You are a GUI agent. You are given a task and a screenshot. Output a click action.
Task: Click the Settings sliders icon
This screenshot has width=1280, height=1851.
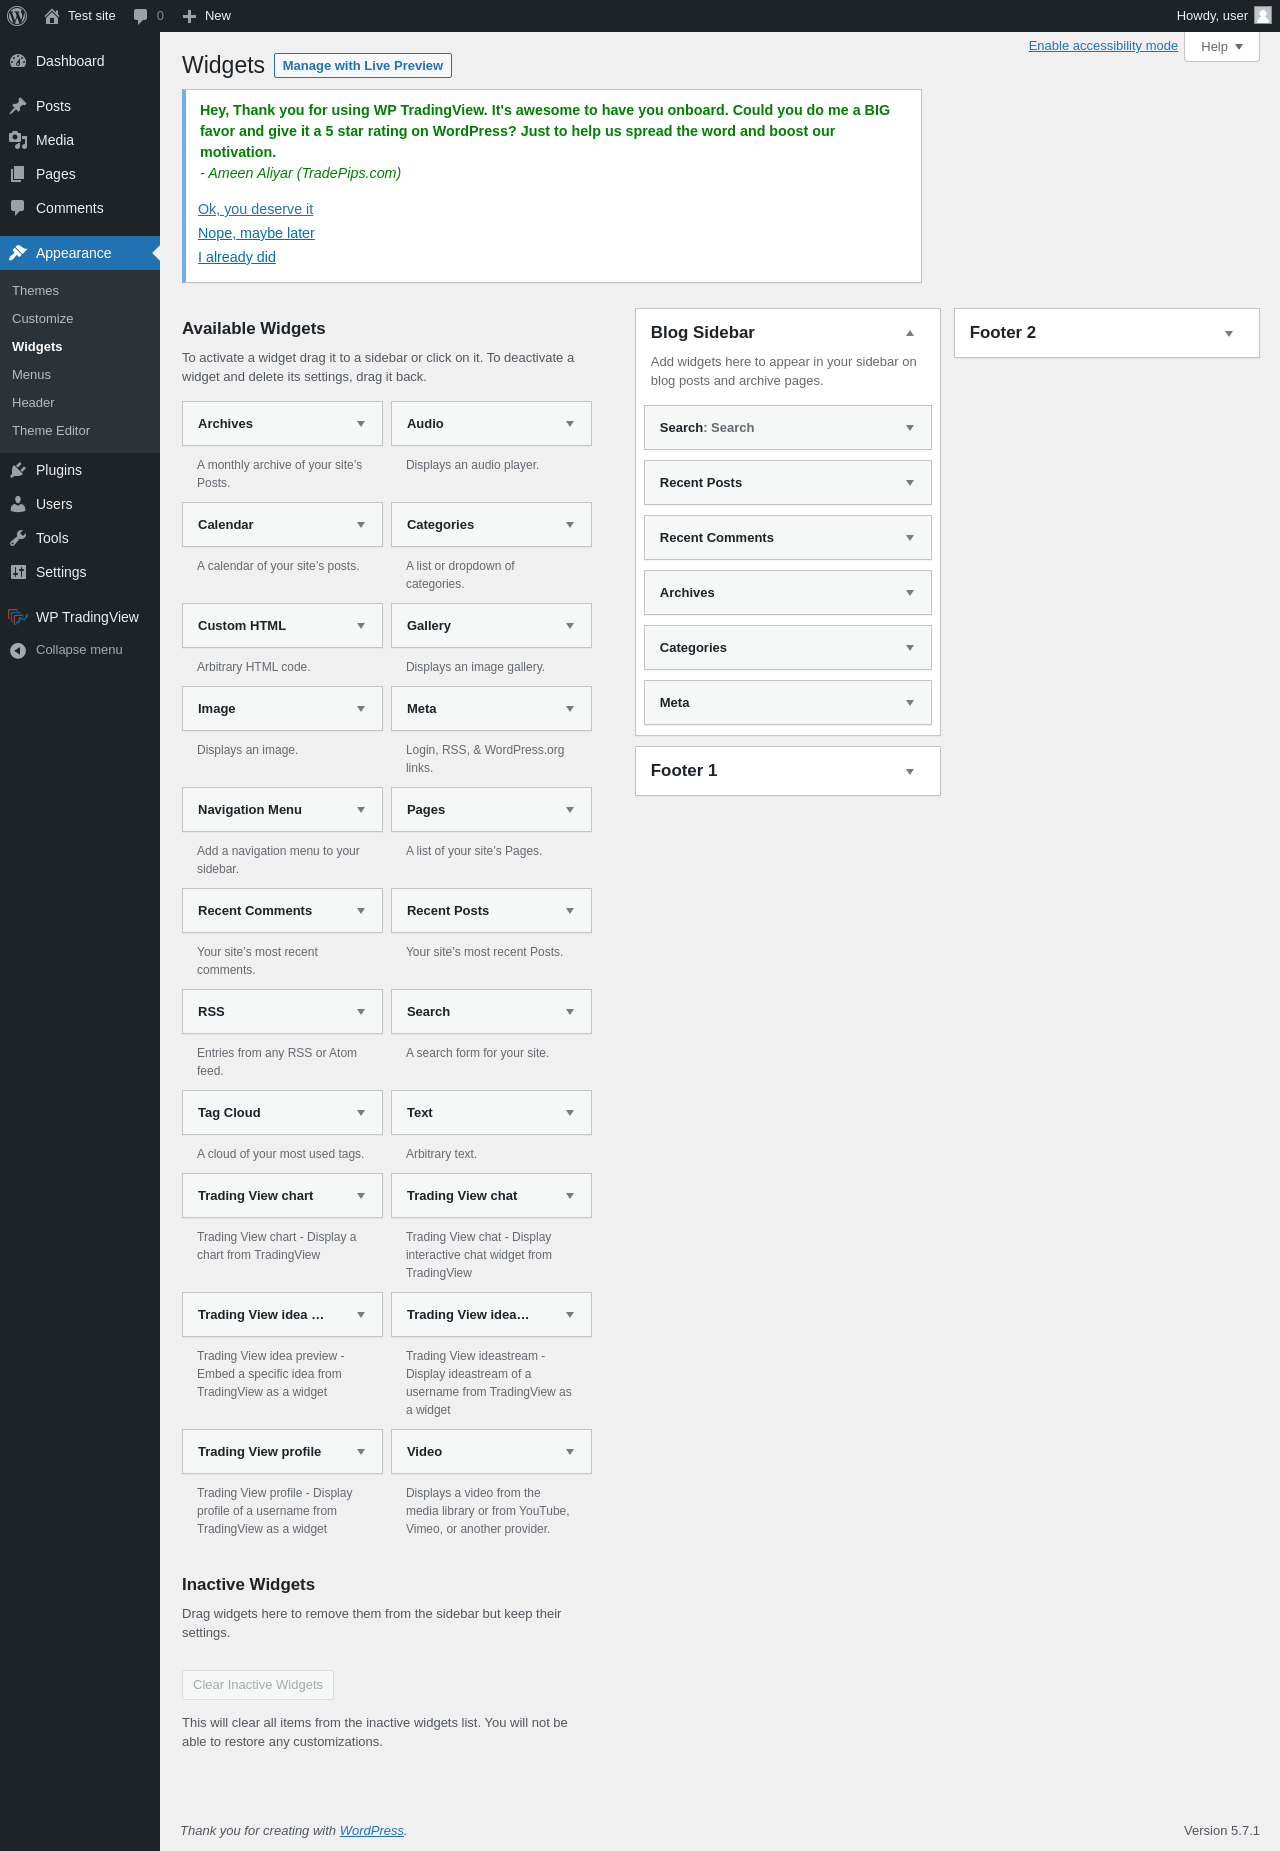coord(18,572)
